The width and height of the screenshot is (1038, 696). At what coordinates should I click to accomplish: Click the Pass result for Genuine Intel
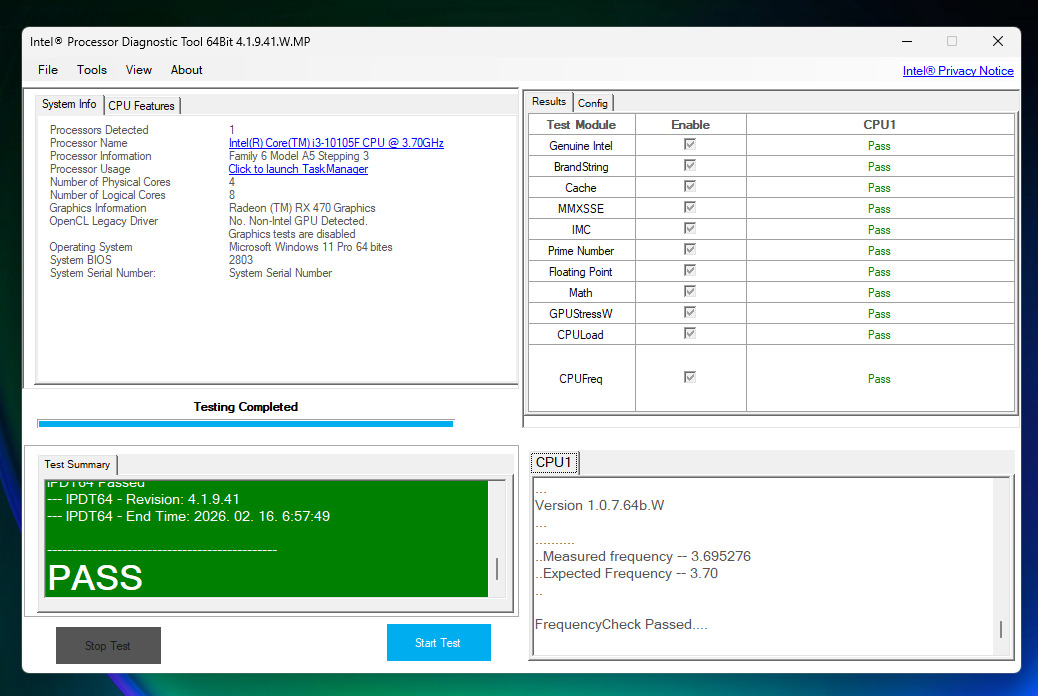[879, 146]
